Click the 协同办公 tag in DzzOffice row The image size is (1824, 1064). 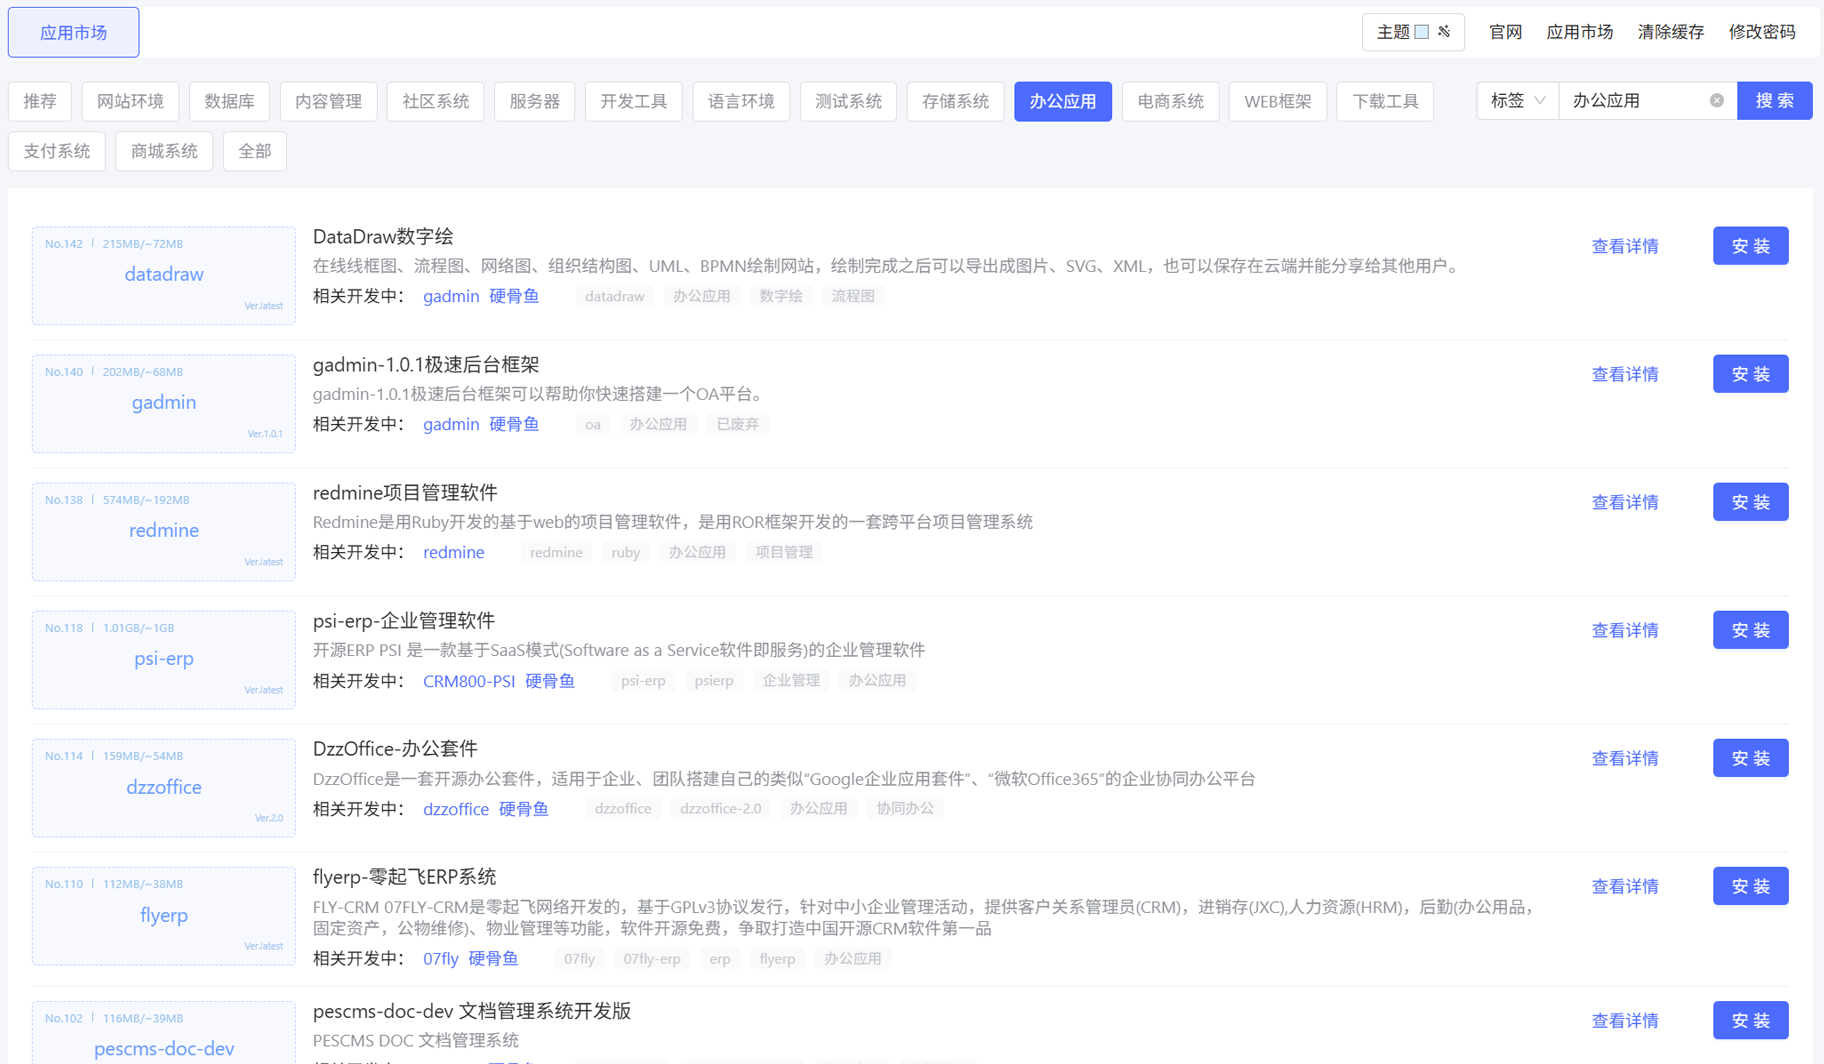(x=905, y=808)
